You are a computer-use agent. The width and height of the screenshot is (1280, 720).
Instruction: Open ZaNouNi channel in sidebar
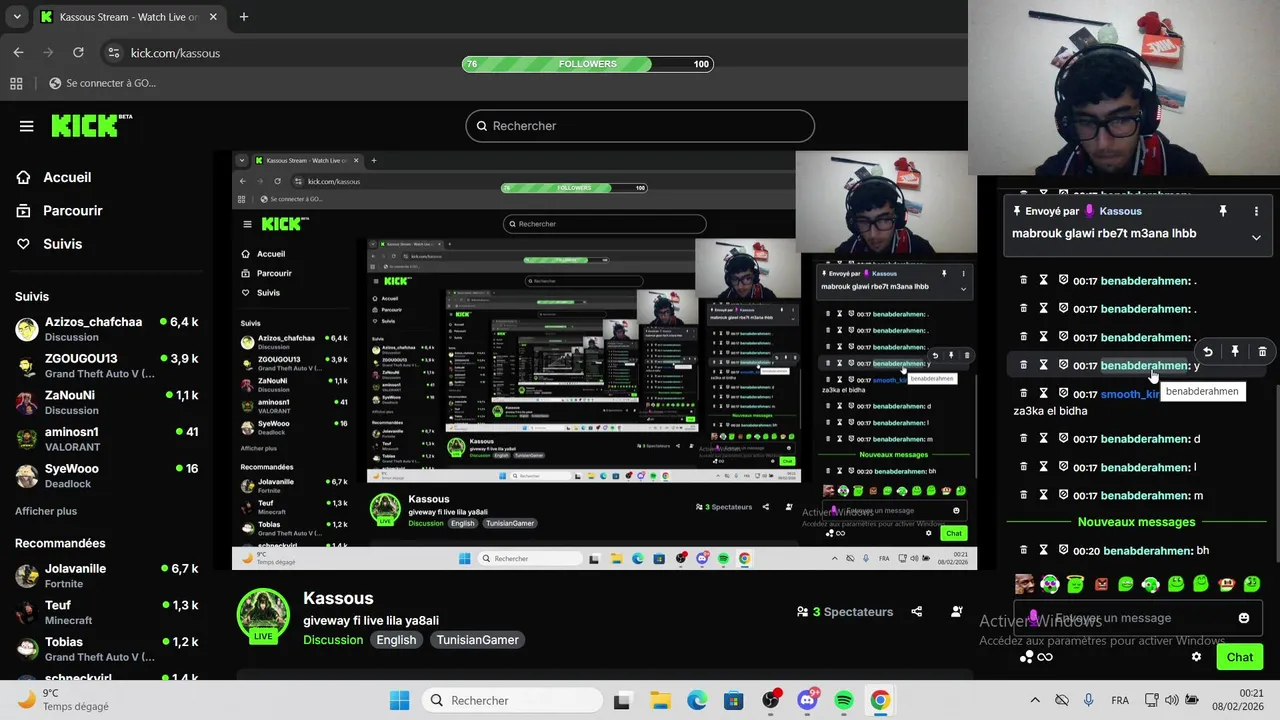[106, 402]
